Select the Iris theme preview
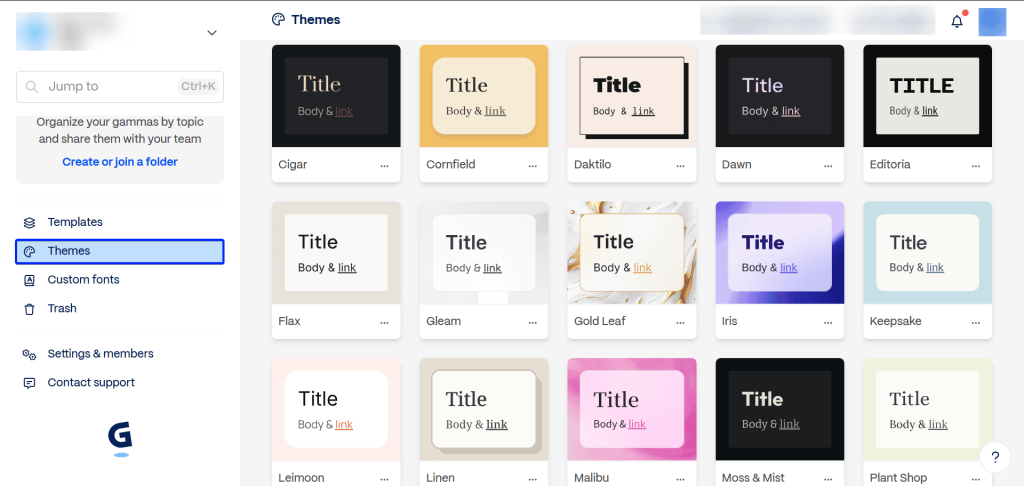The image size is (1024, 486). tap(780, 253)
